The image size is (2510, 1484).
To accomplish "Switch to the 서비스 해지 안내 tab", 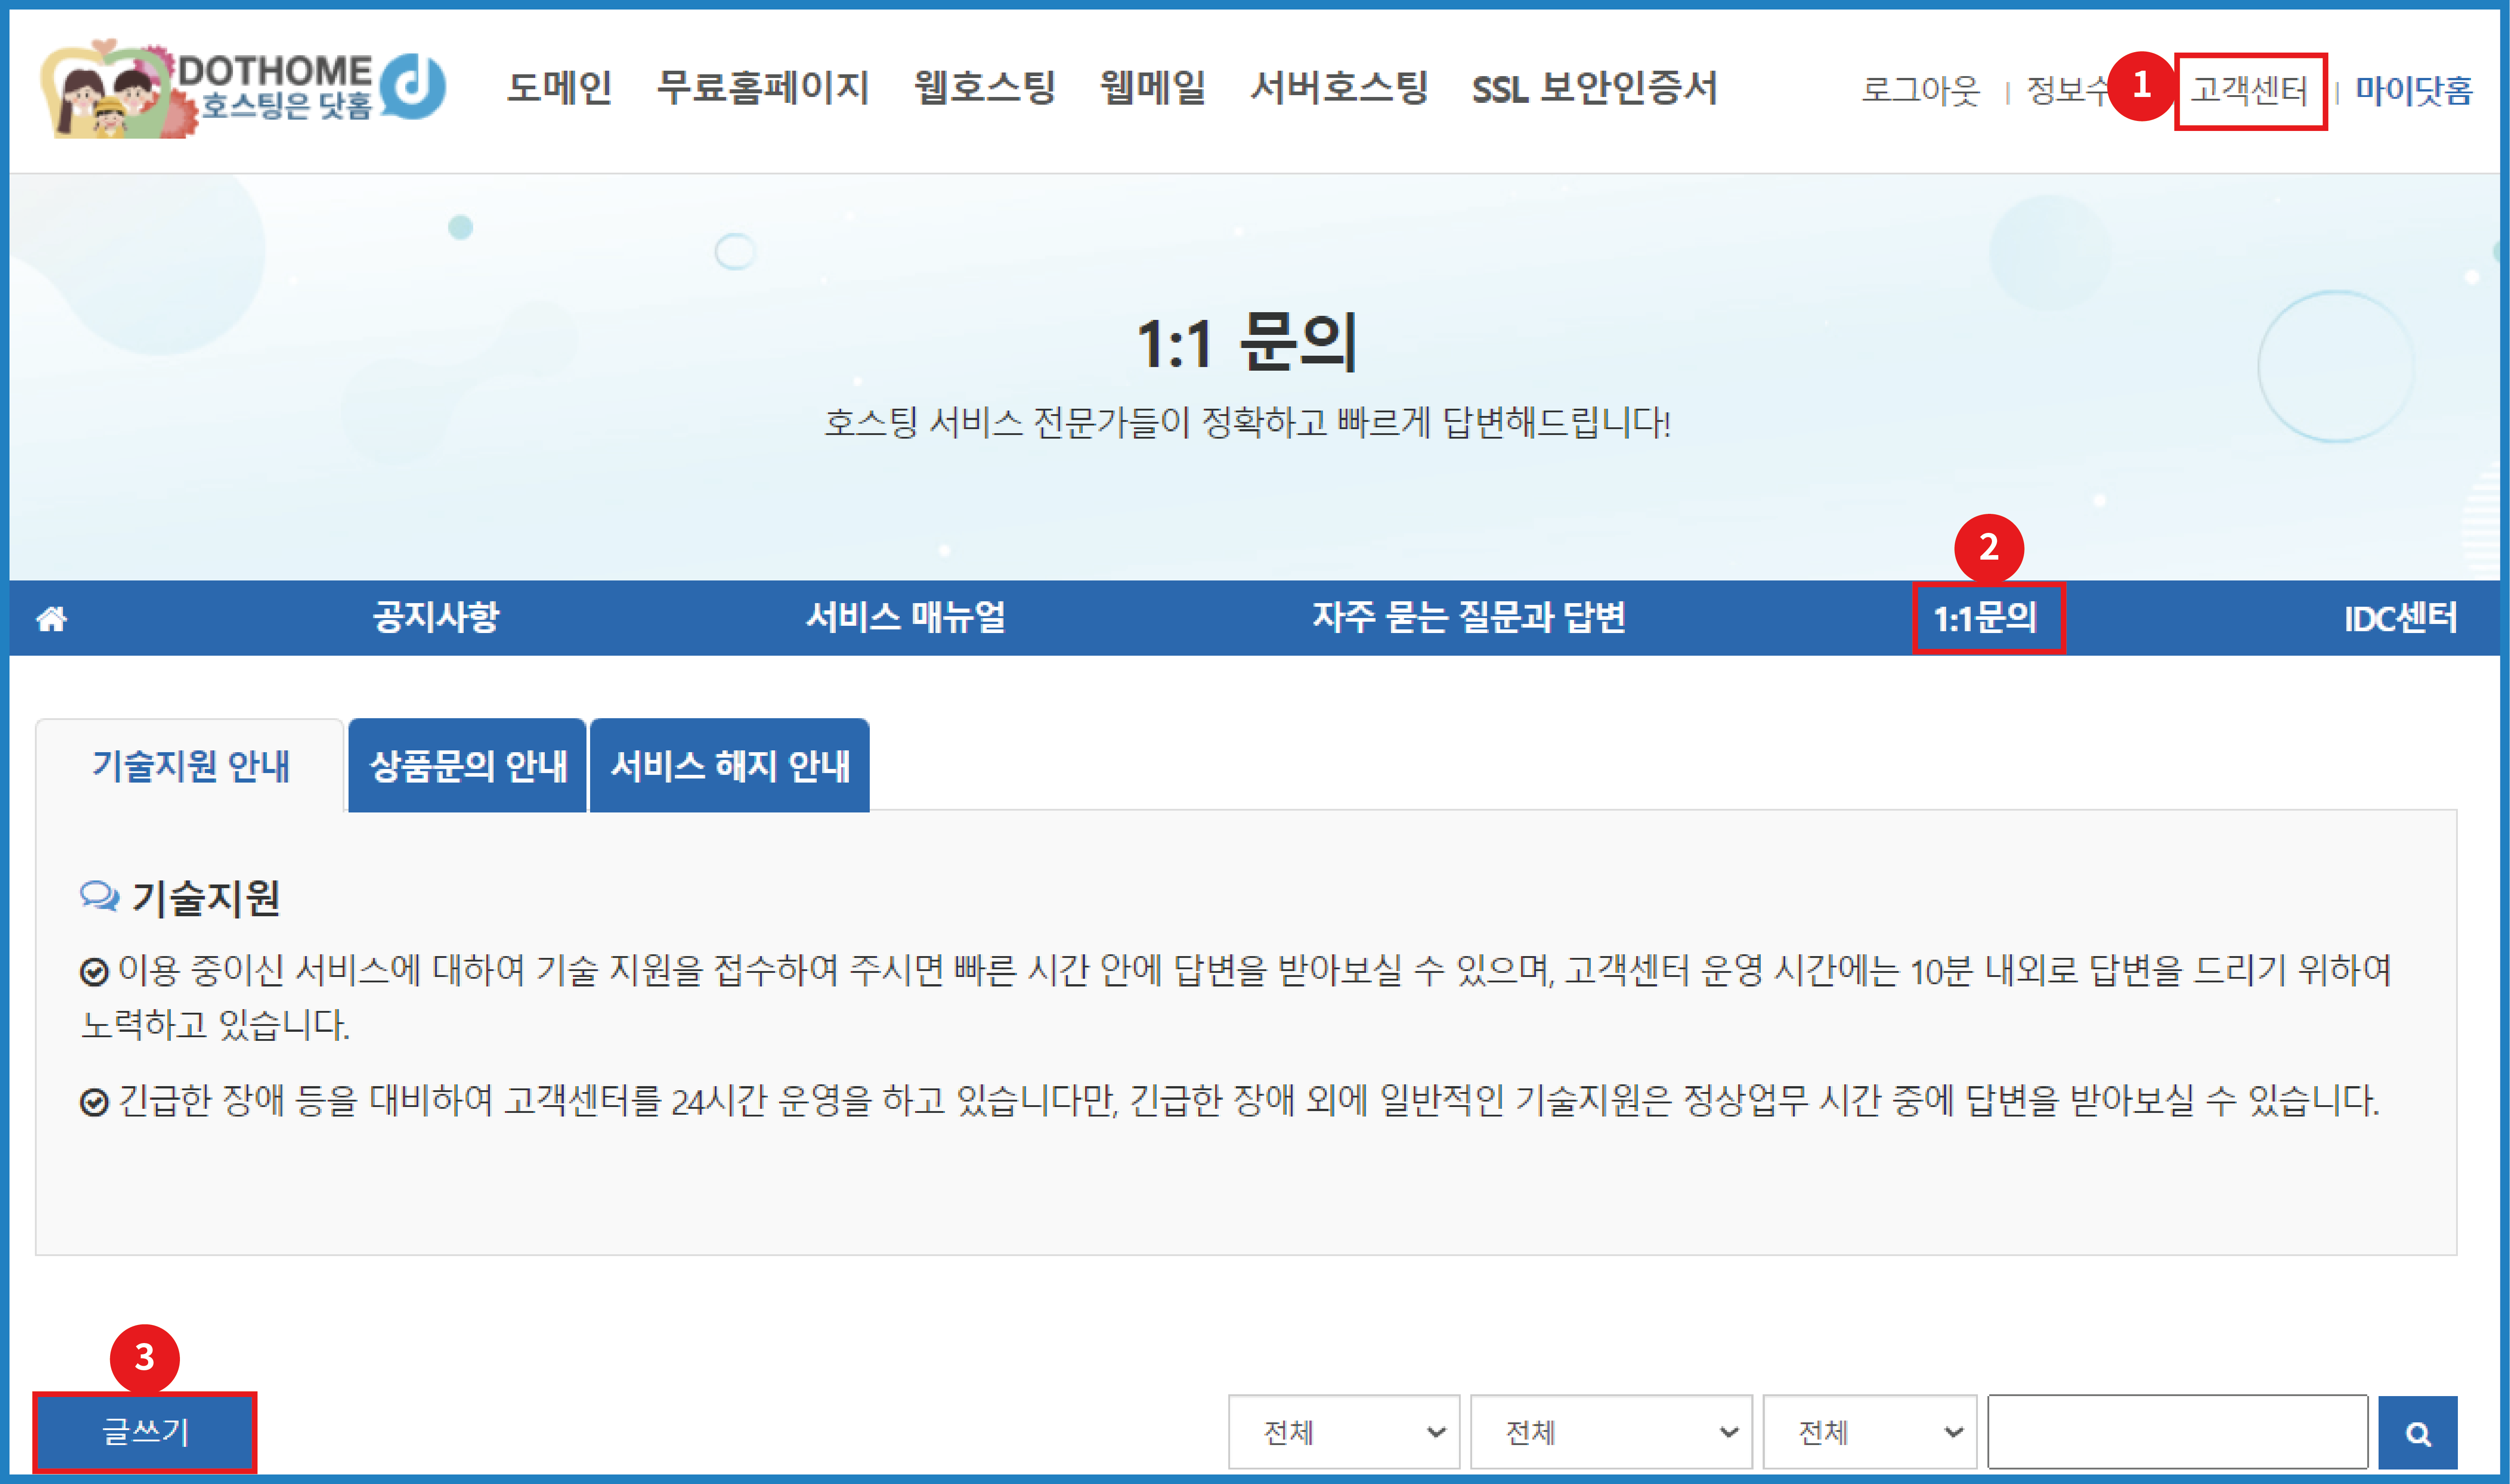I will [730, 766].
